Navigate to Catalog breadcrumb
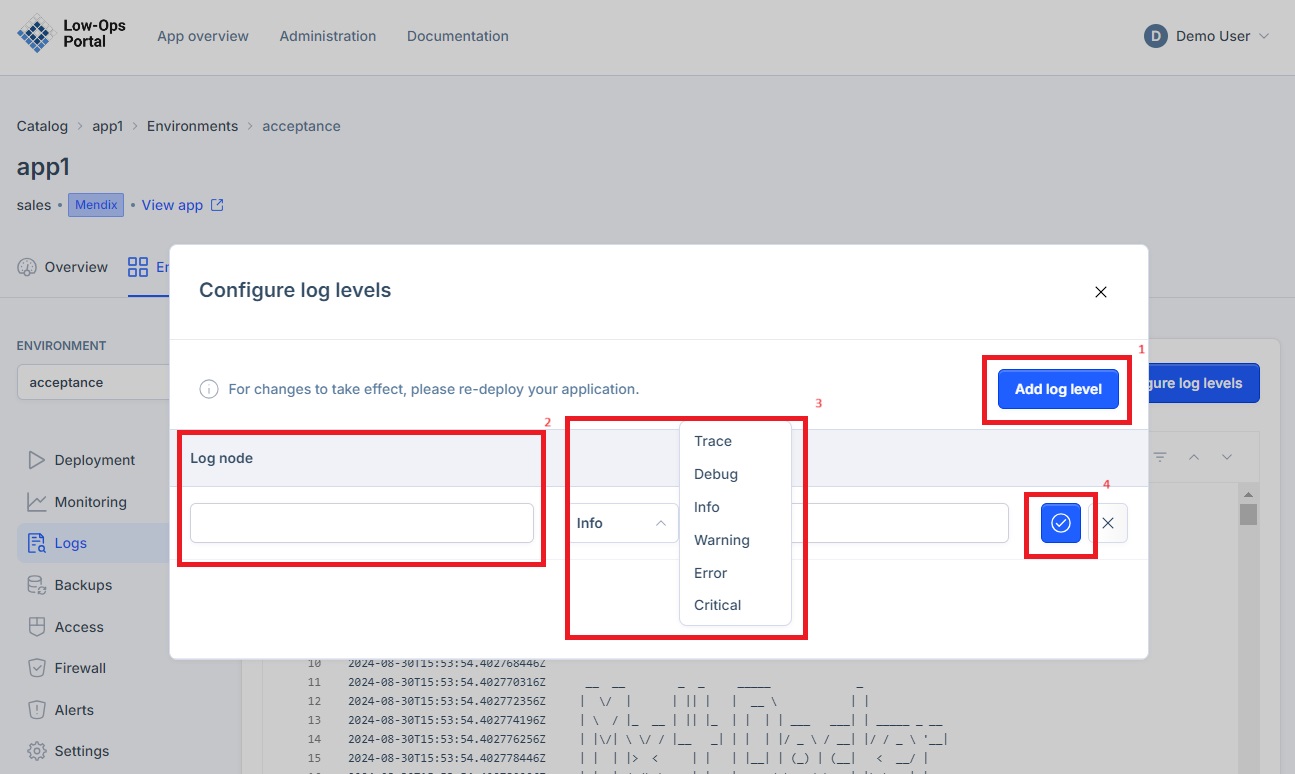1295x774 pixels. pos(42,126)
